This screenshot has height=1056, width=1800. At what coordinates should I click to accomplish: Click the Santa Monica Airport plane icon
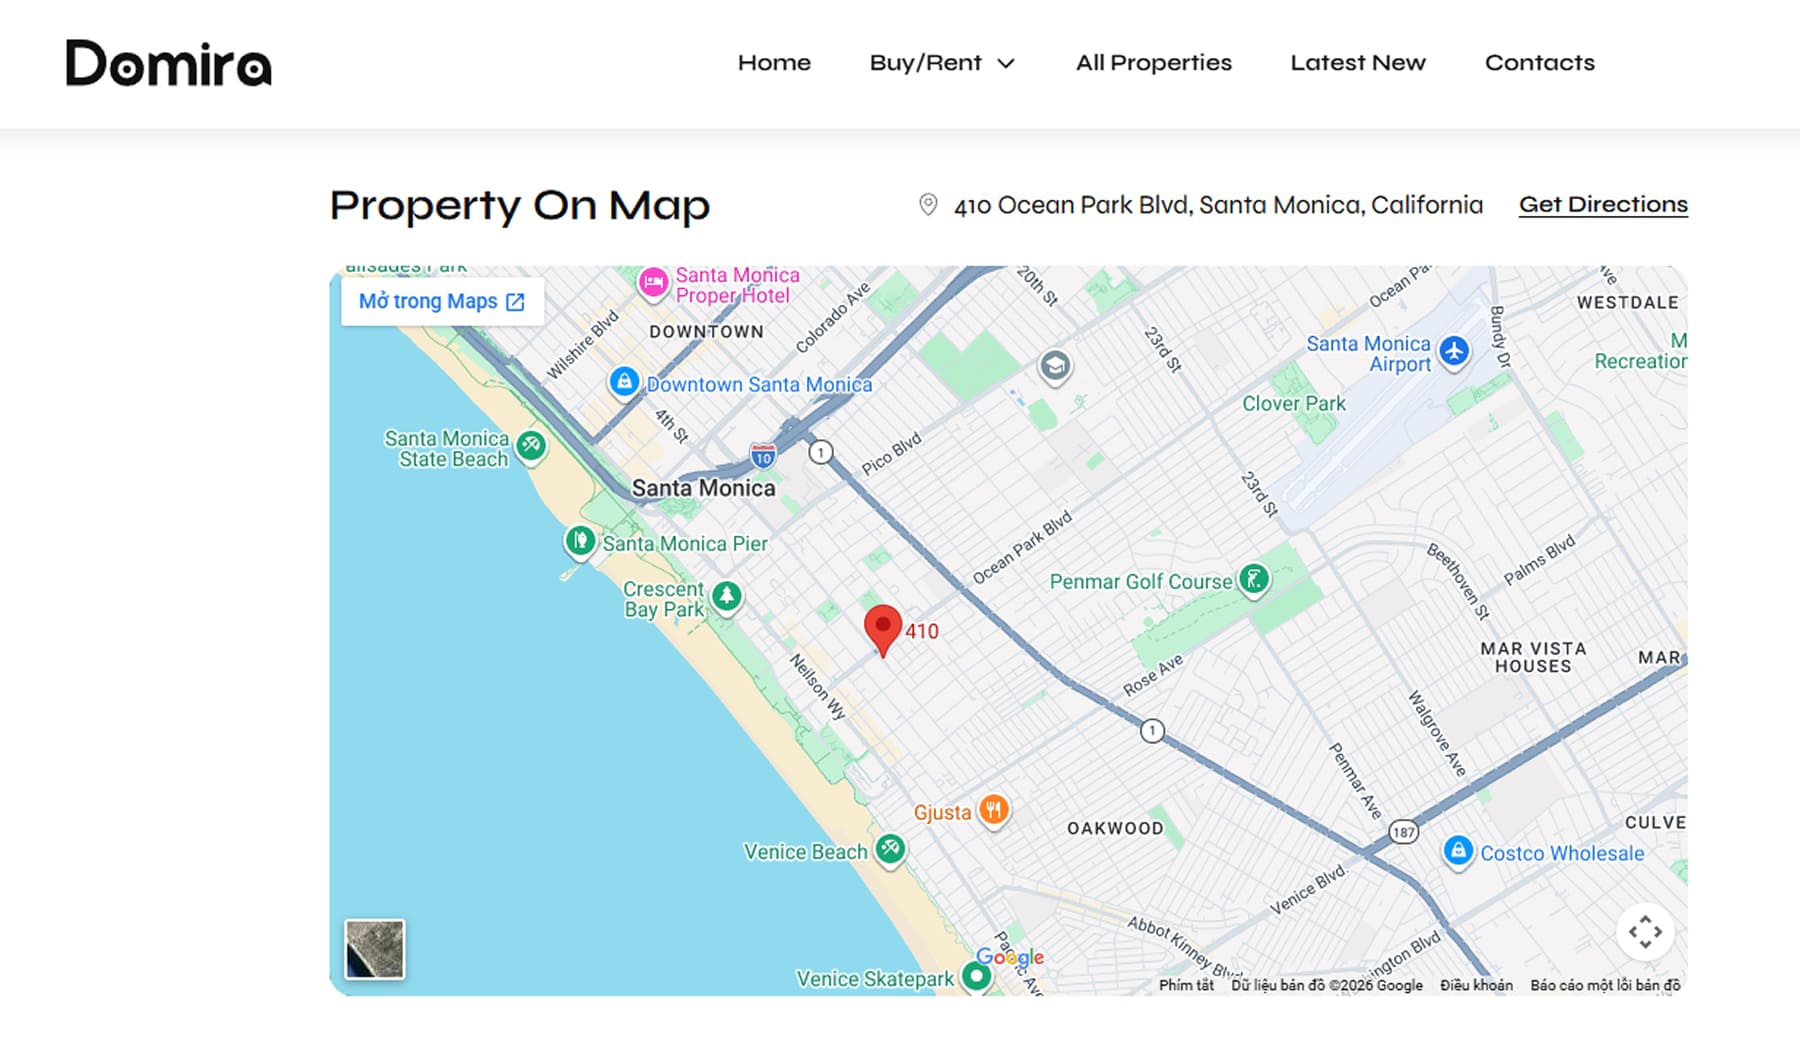[1454, 351]
